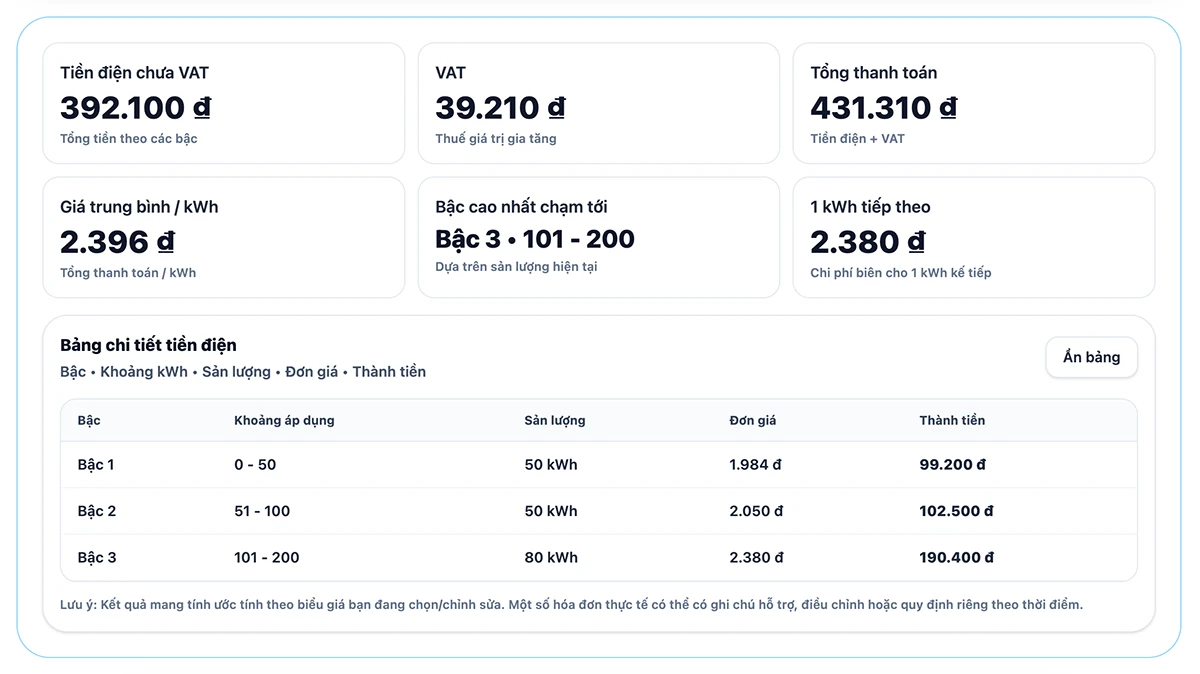
Task: Click the "Đơn giá" column header
Action: pos(753,420)
